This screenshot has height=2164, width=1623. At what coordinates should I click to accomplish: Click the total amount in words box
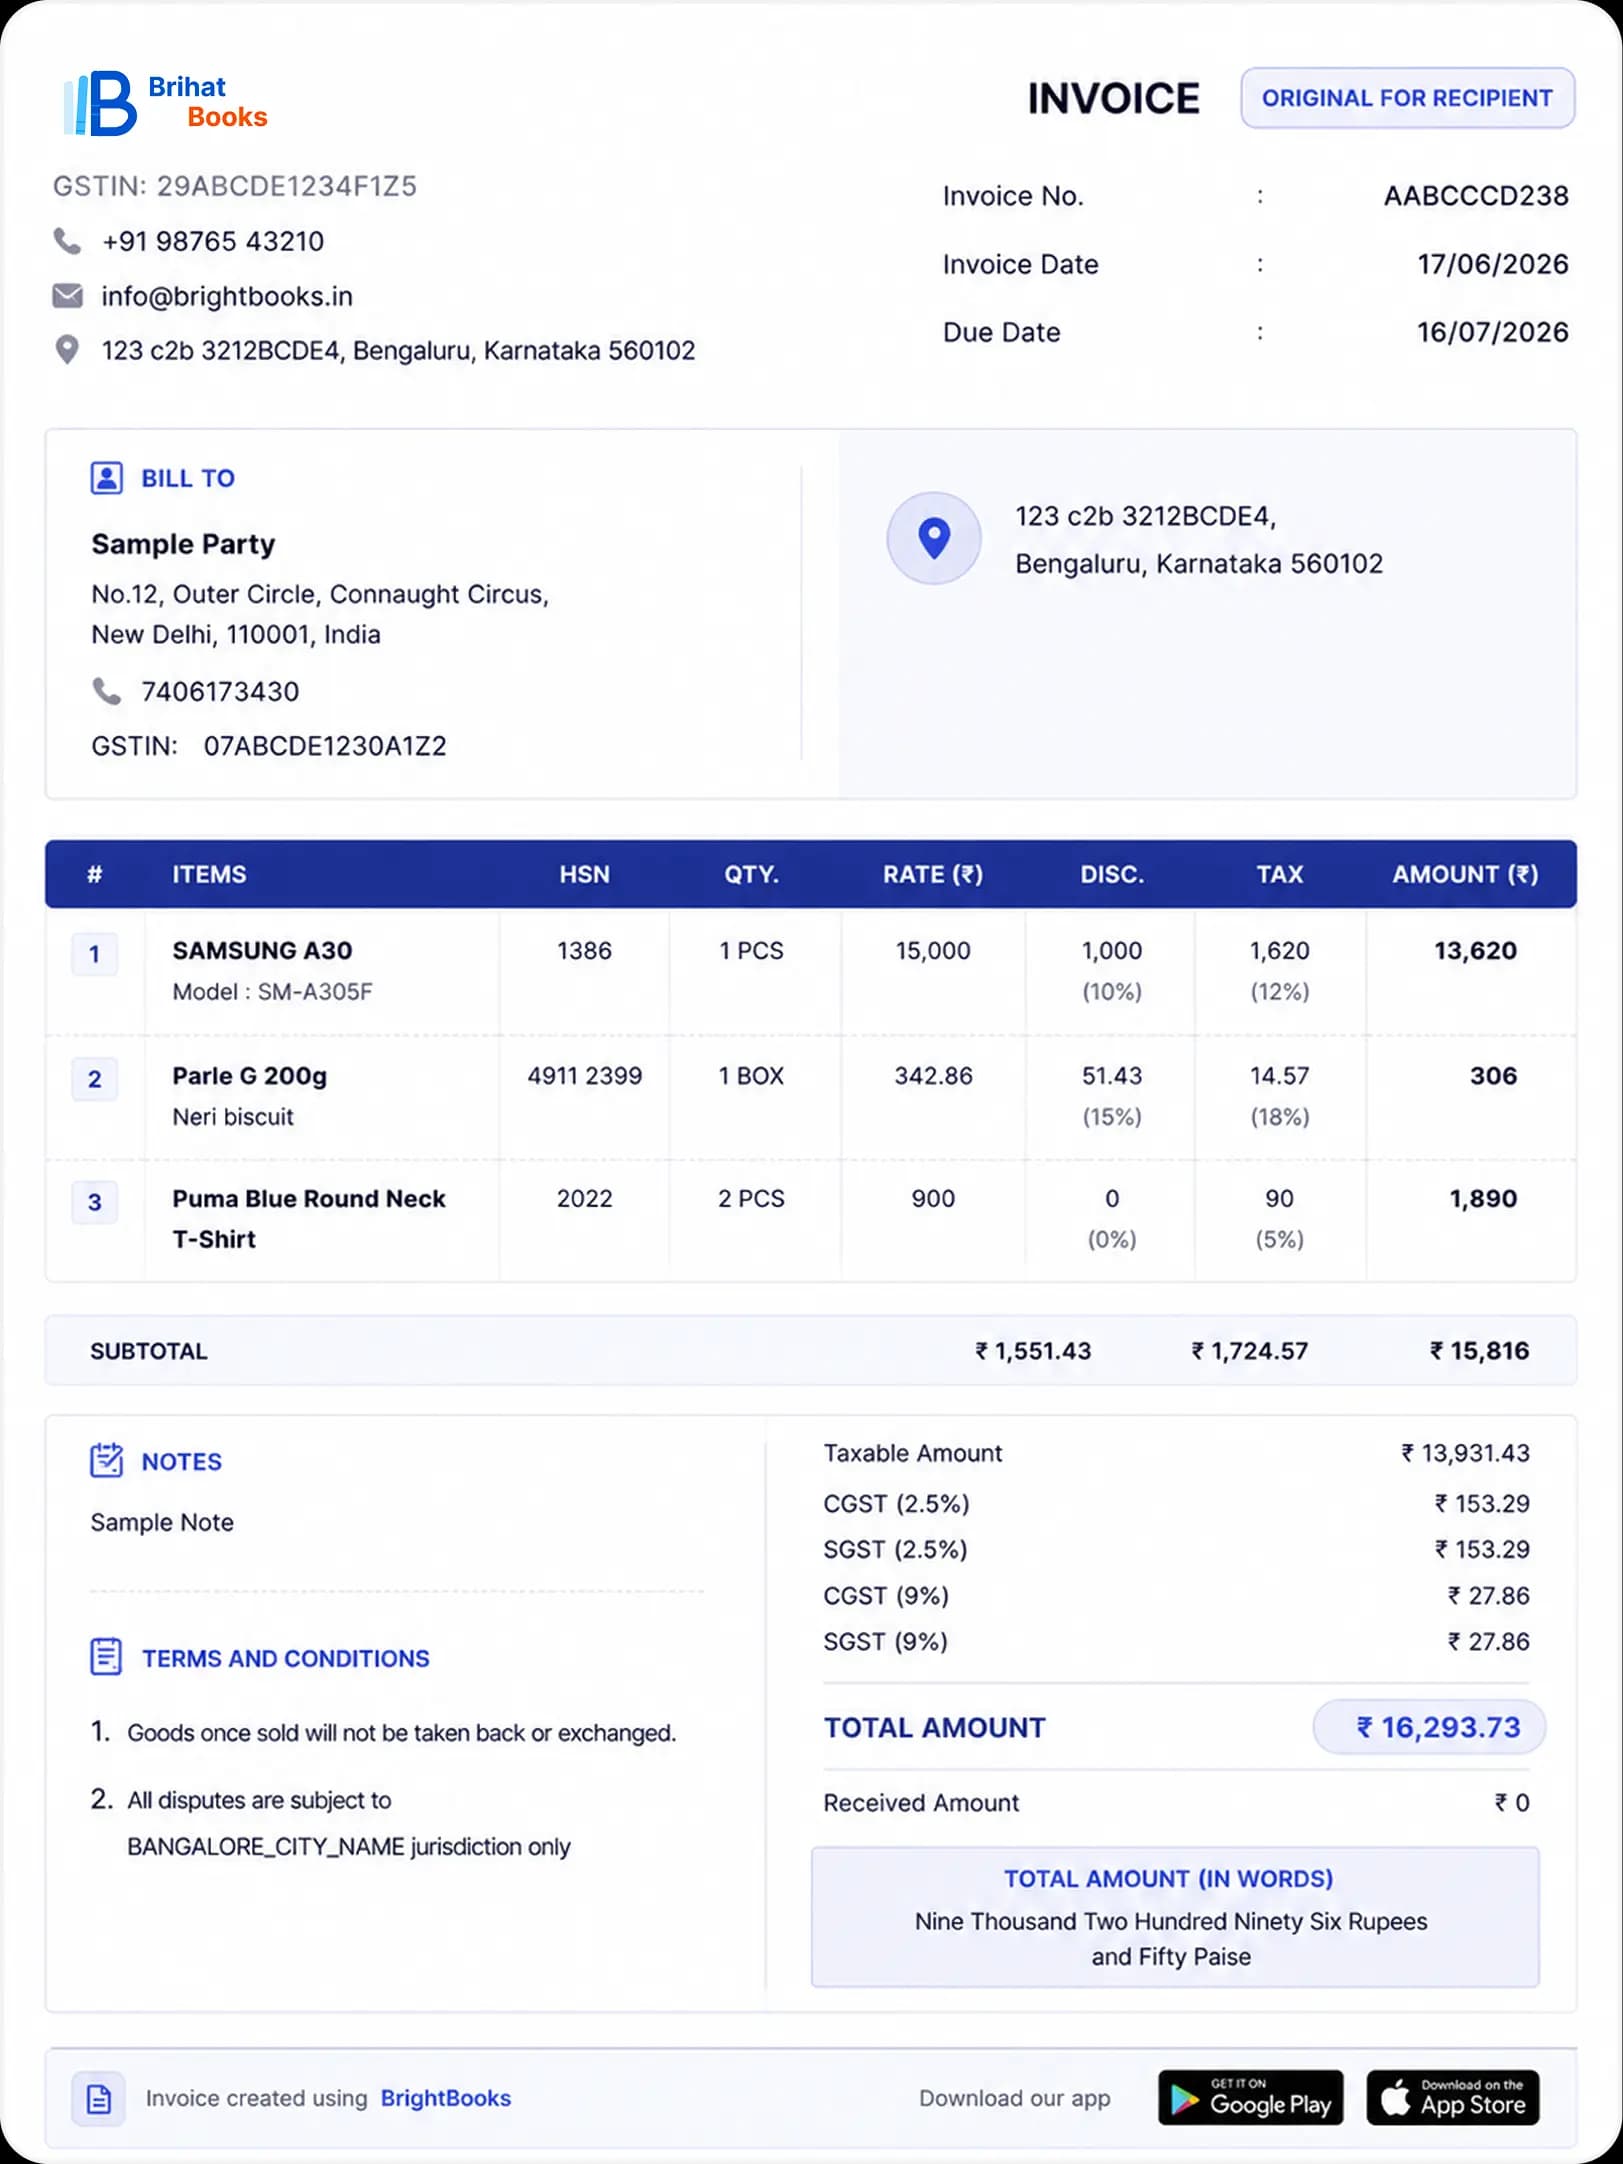point(1175,1917)
